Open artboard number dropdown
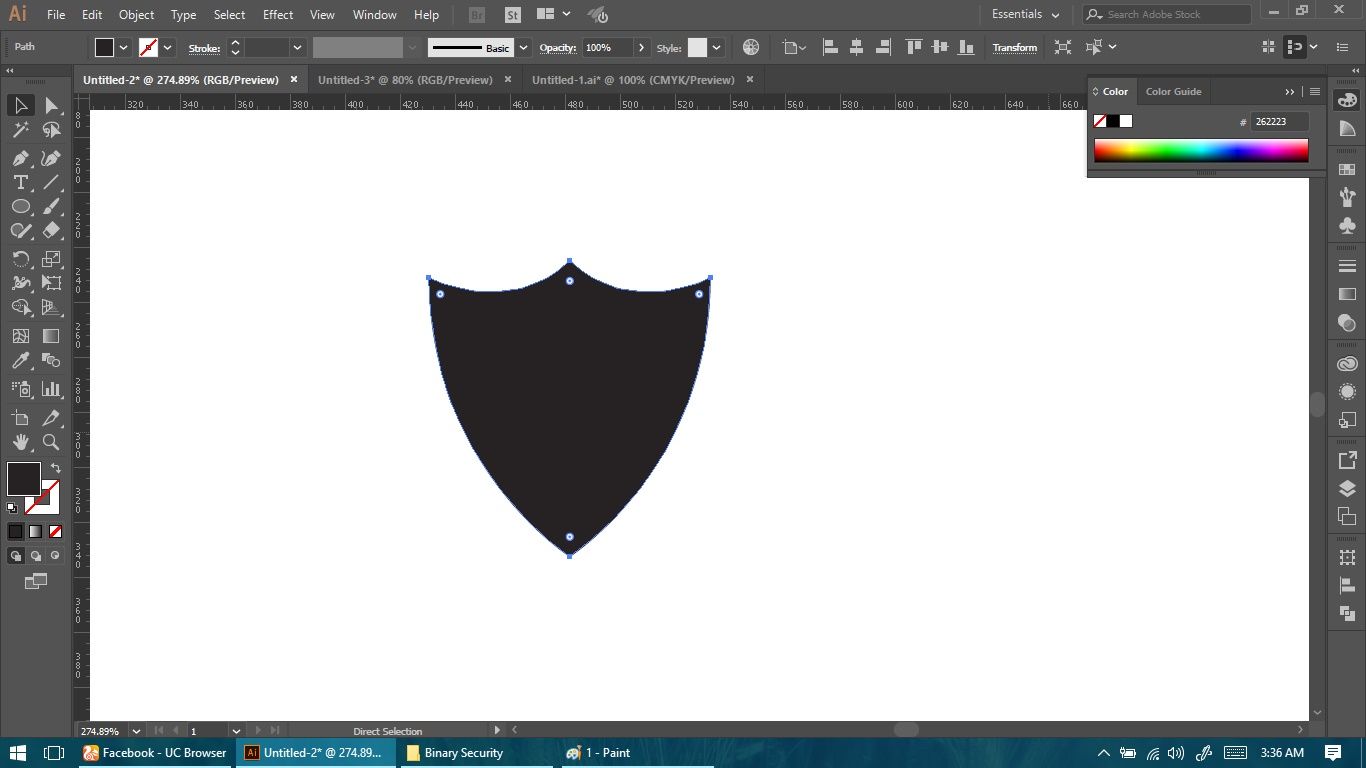 (x=237, y=731)
